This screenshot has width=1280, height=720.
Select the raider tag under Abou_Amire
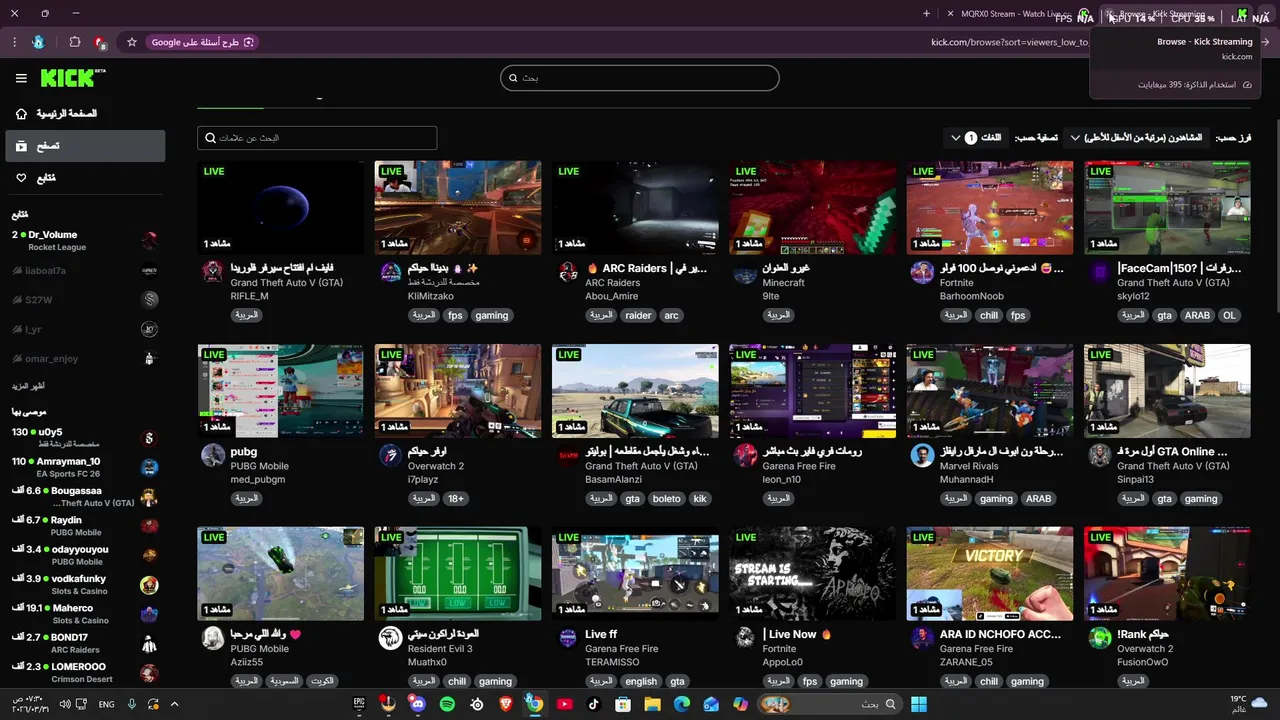coord(638,315)
